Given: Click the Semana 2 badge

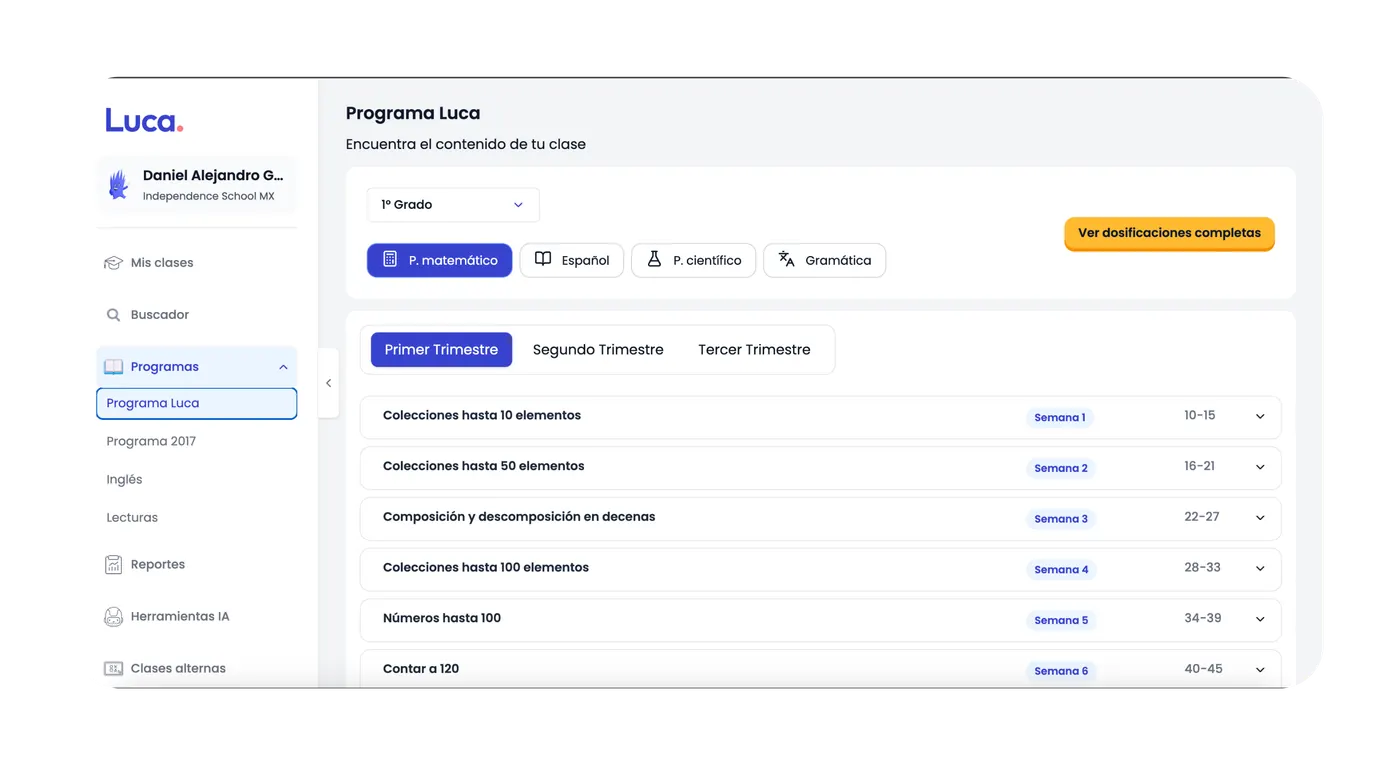Looking at the screenshot, I should pyautogui.click(x=1061, y=468).
